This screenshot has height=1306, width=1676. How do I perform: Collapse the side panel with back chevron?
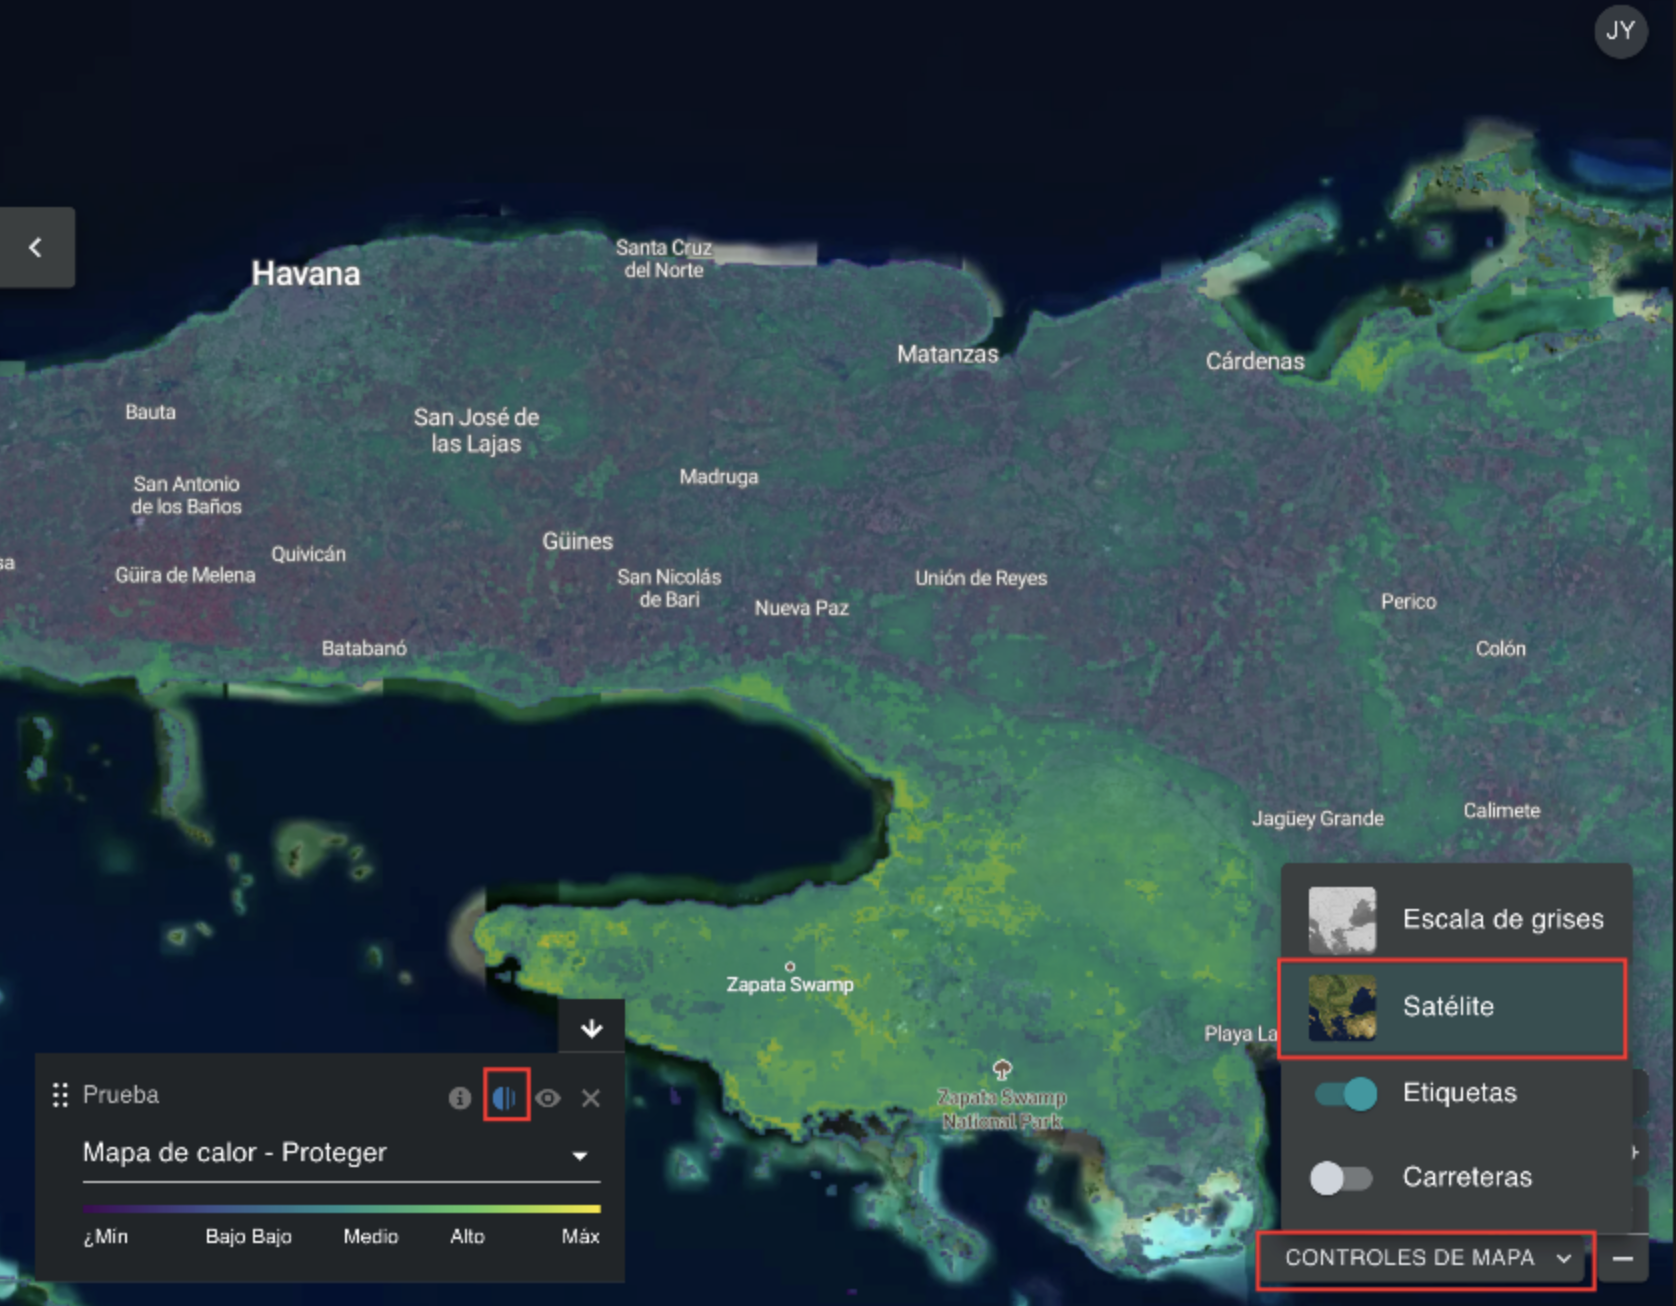pyautogui.click(x=36, y=247)
